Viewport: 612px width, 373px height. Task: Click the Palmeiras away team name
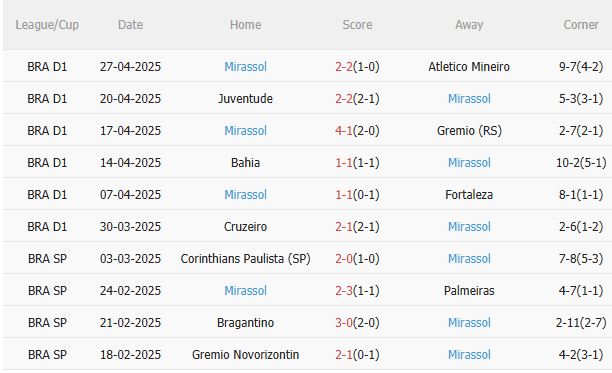[x=469, y=291]
